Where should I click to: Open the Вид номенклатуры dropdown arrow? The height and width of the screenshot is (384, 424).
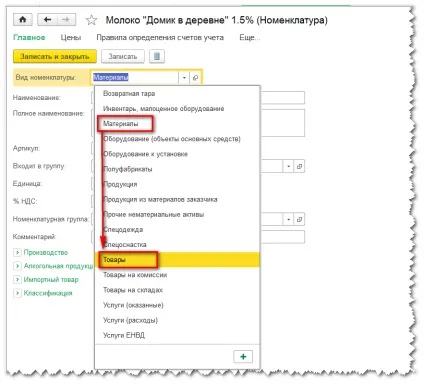coord(184,78)
